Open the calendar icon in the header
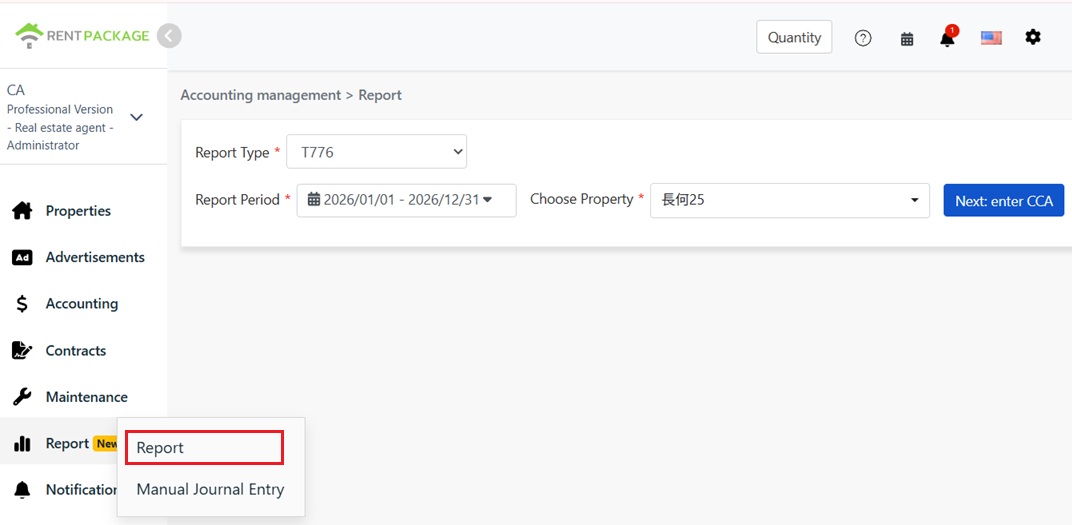The height and width of the screenshot is (525, 1072). tap(907, 39)
